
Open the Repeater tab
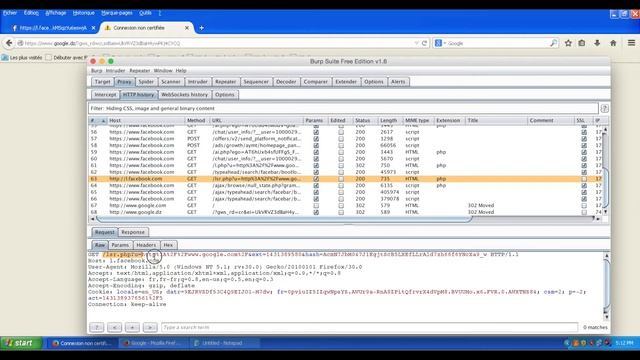coord(226,82)
